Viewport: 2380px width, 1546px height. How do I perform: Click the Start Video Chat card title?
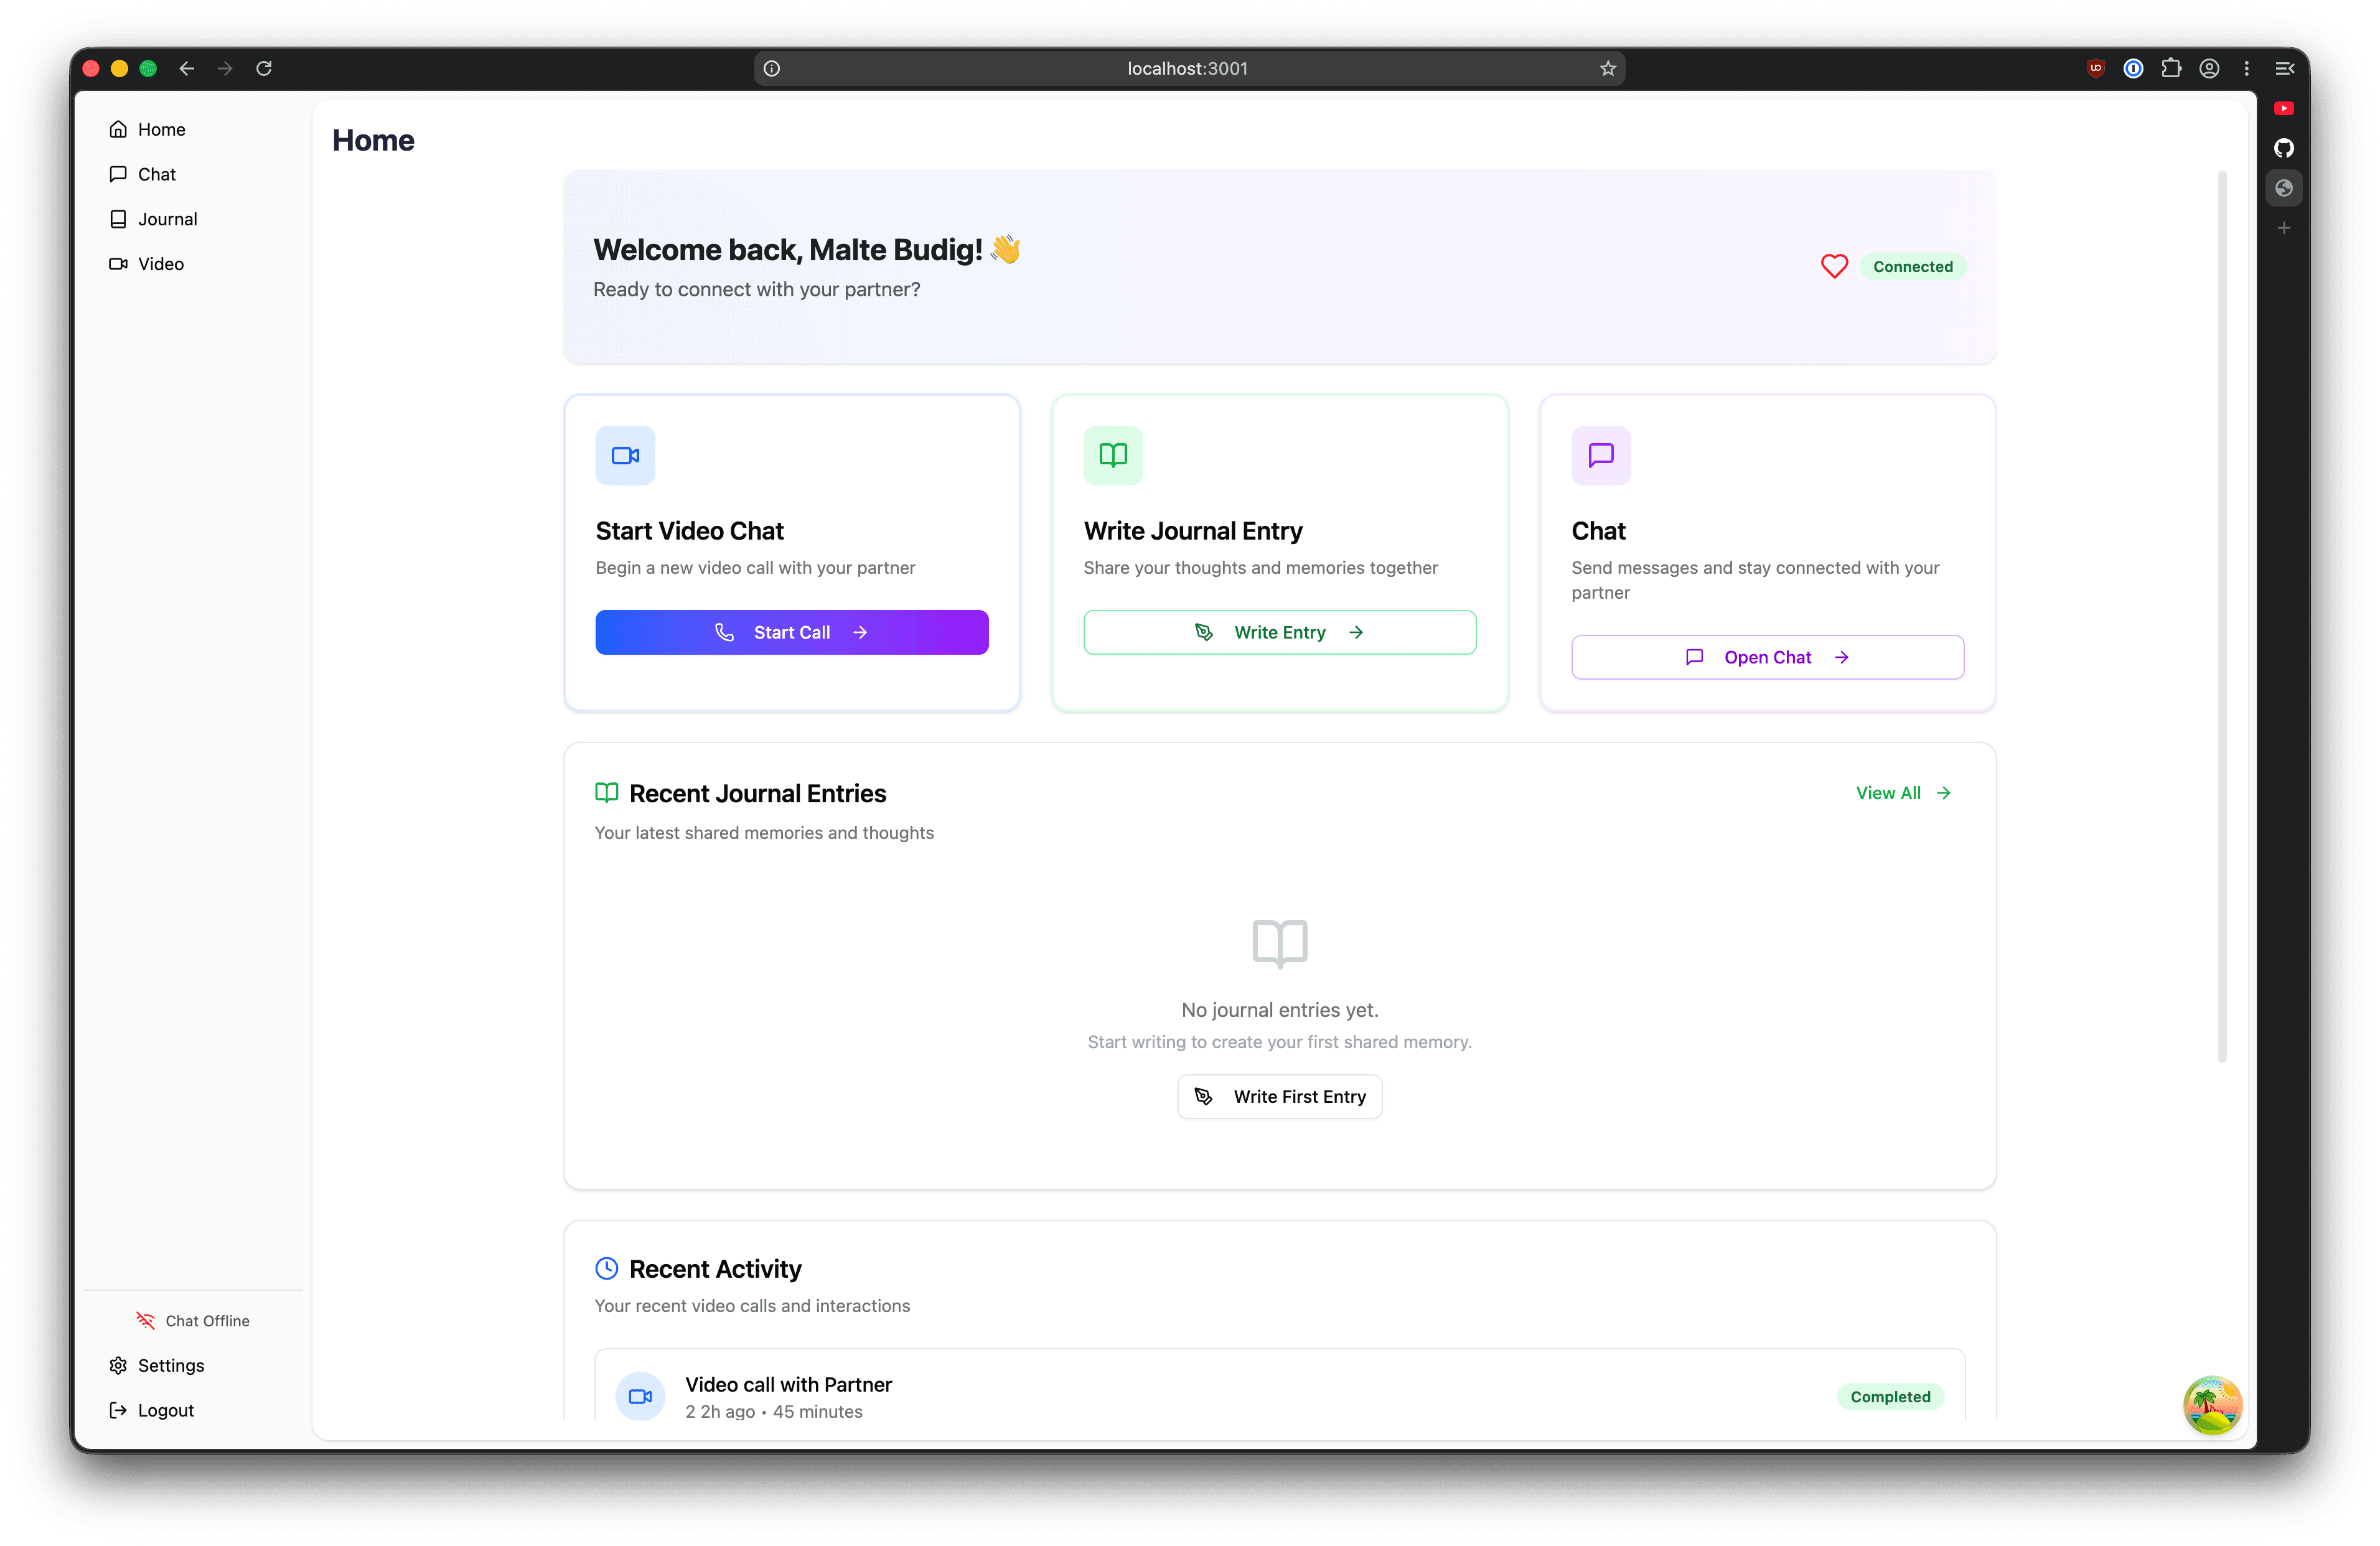coord(689,531)
